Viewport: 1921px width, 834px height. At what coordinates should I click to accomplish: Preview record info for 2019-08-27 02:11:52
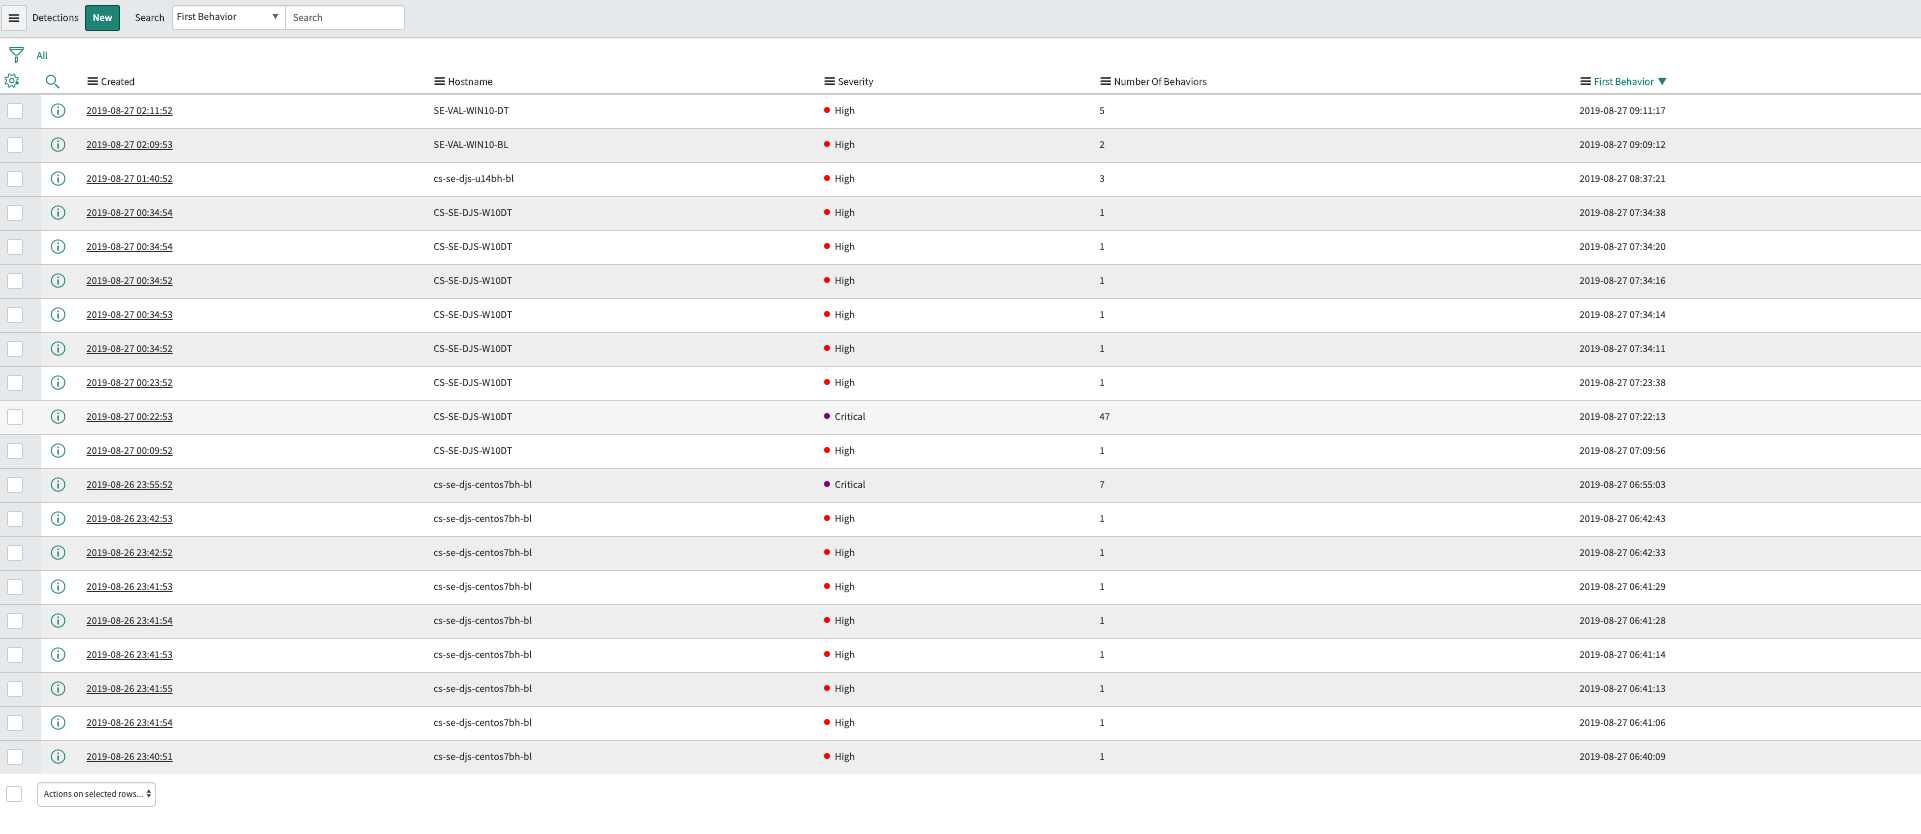point(58,111)
